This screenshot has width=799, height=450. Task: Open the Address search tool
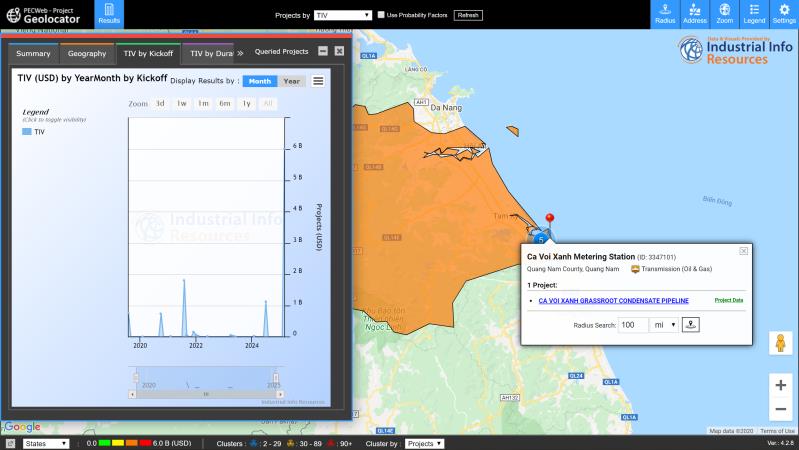(x=695, y=14)
